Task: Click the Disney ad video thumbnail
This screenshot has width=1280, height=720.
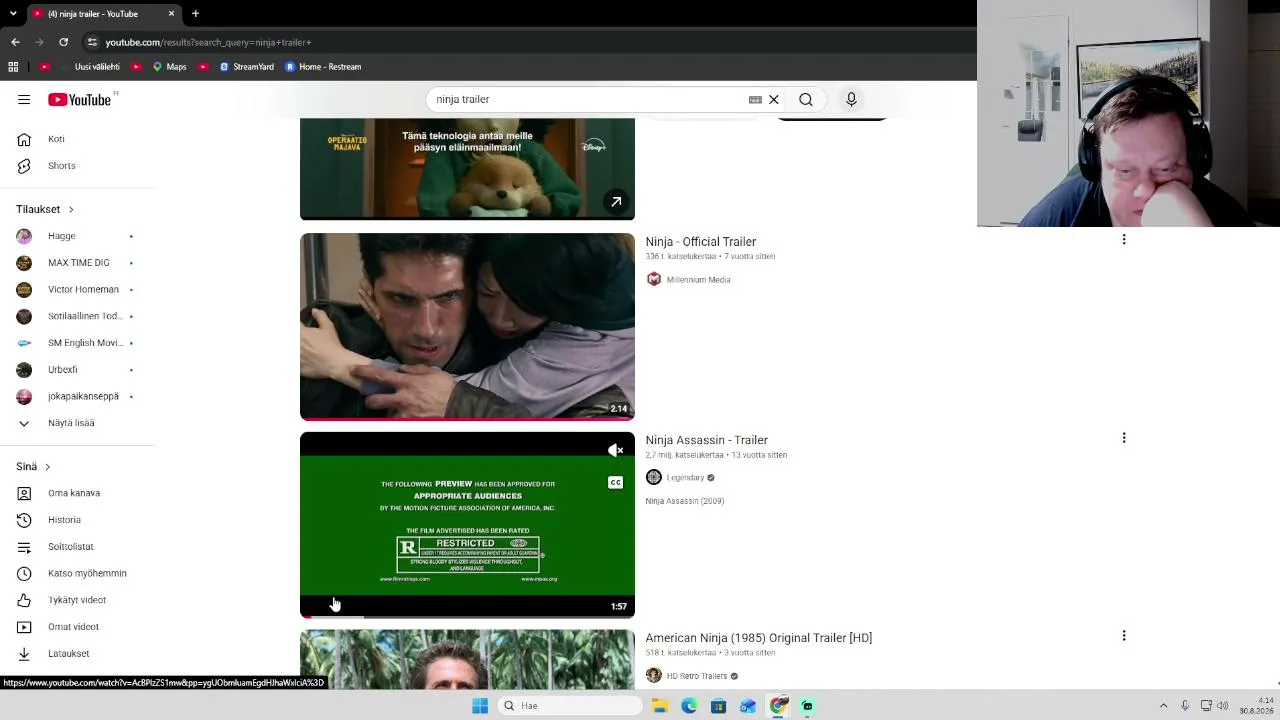Action: [x=467, y=169]
